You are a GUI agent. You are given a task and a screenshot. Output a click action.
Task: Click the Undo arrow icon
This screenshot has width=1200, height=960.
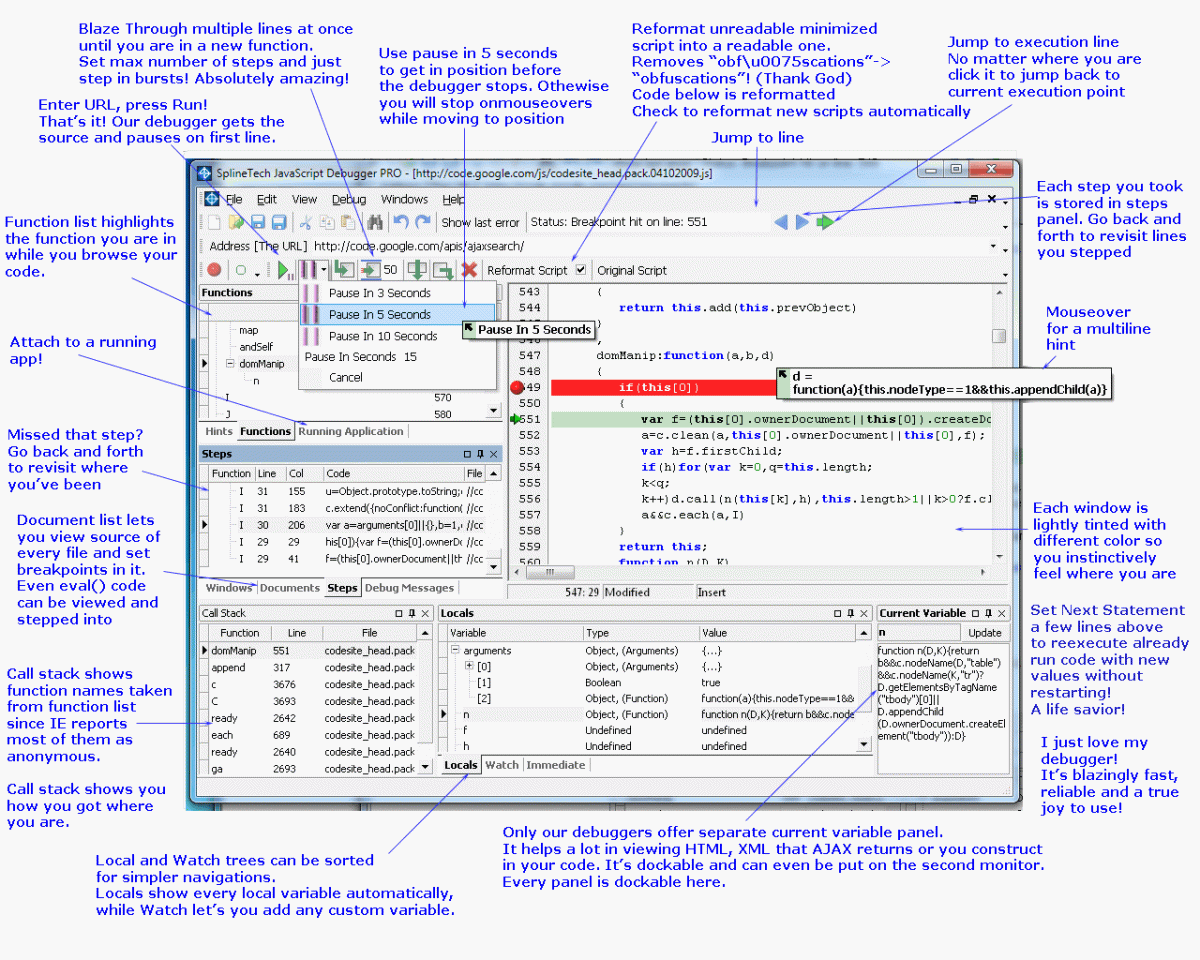coord(401,222)
